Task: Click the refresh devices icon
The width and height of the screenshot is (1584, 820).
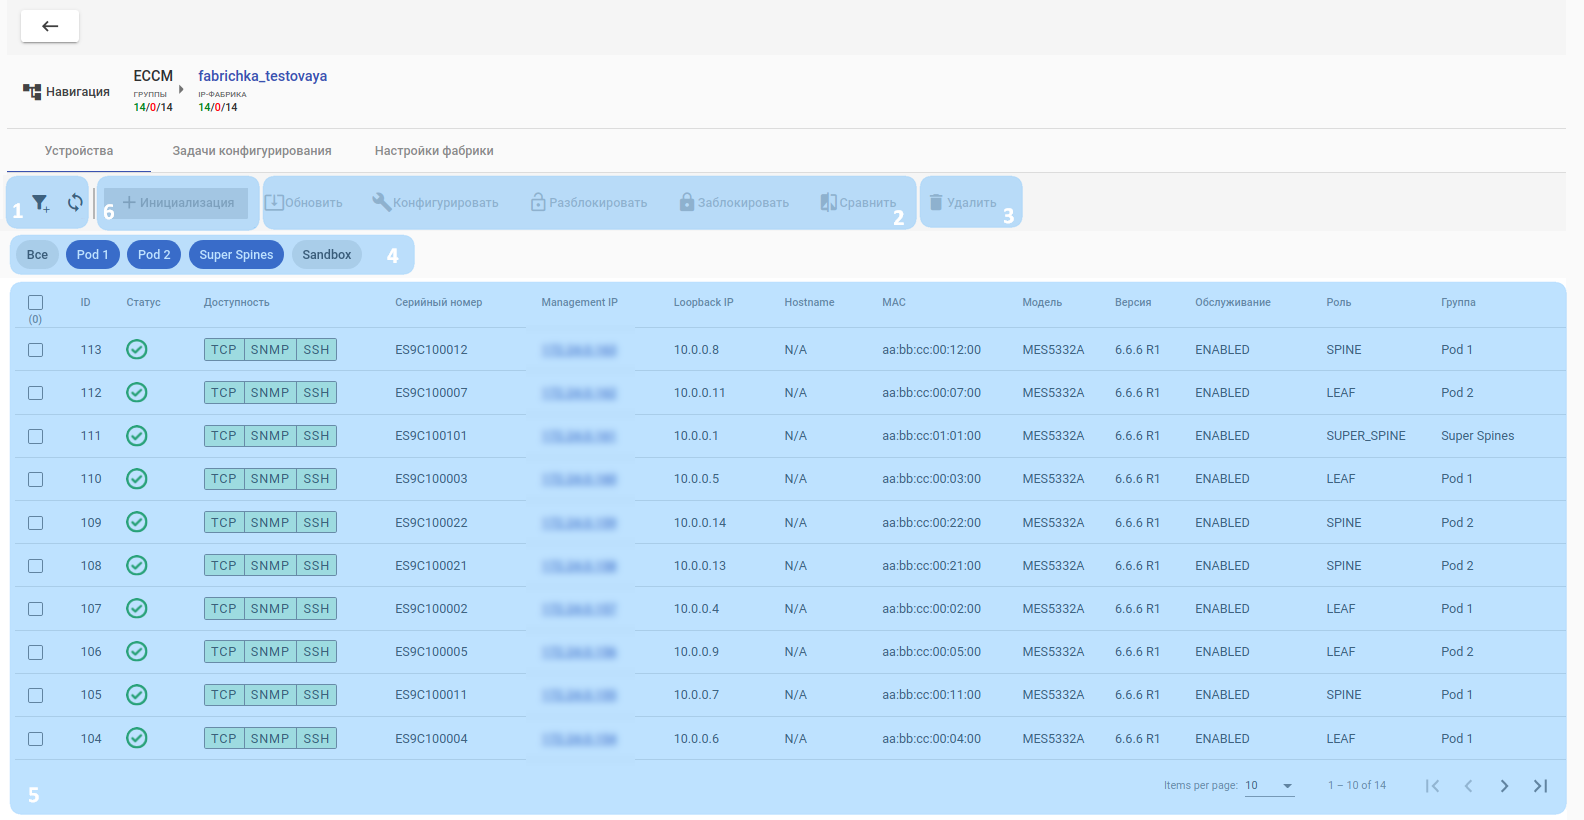Action: (75, 203)
